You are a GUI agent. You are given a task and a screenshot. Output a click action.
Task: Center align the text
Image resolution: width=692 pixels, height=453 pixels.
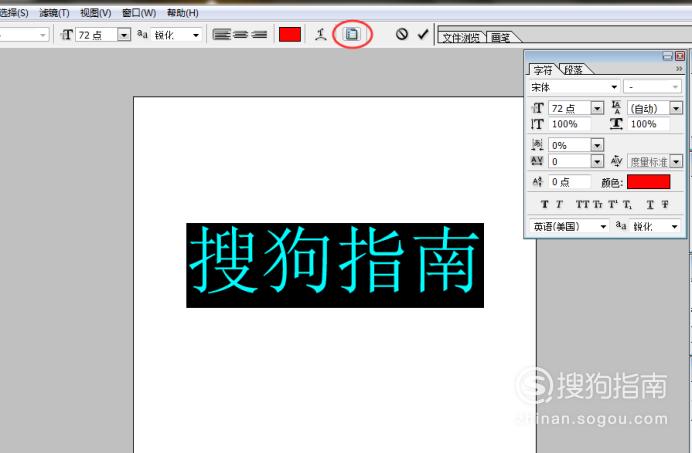click(x=241, y=34)
